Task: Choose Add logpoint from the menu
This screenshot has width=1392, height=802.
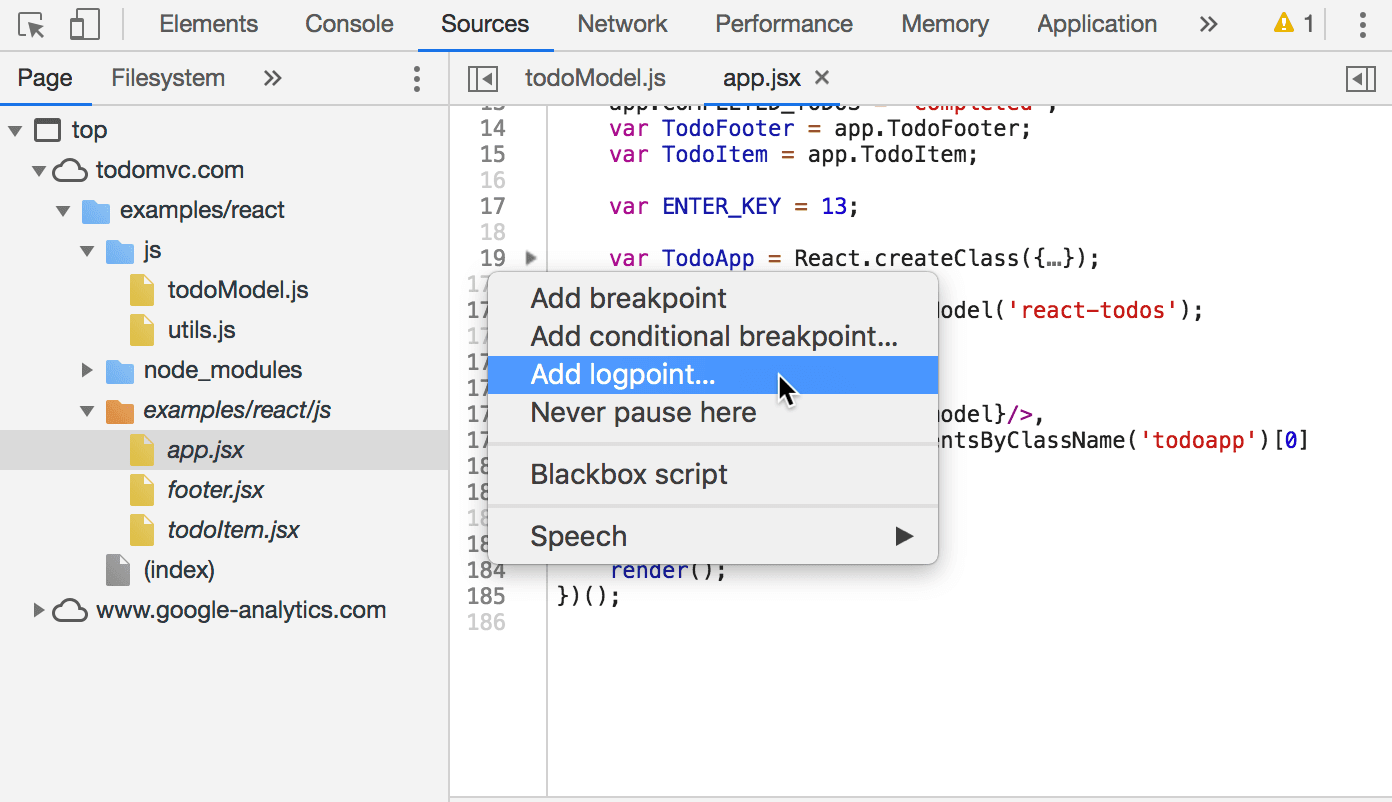Action: (x=622, y=374)
